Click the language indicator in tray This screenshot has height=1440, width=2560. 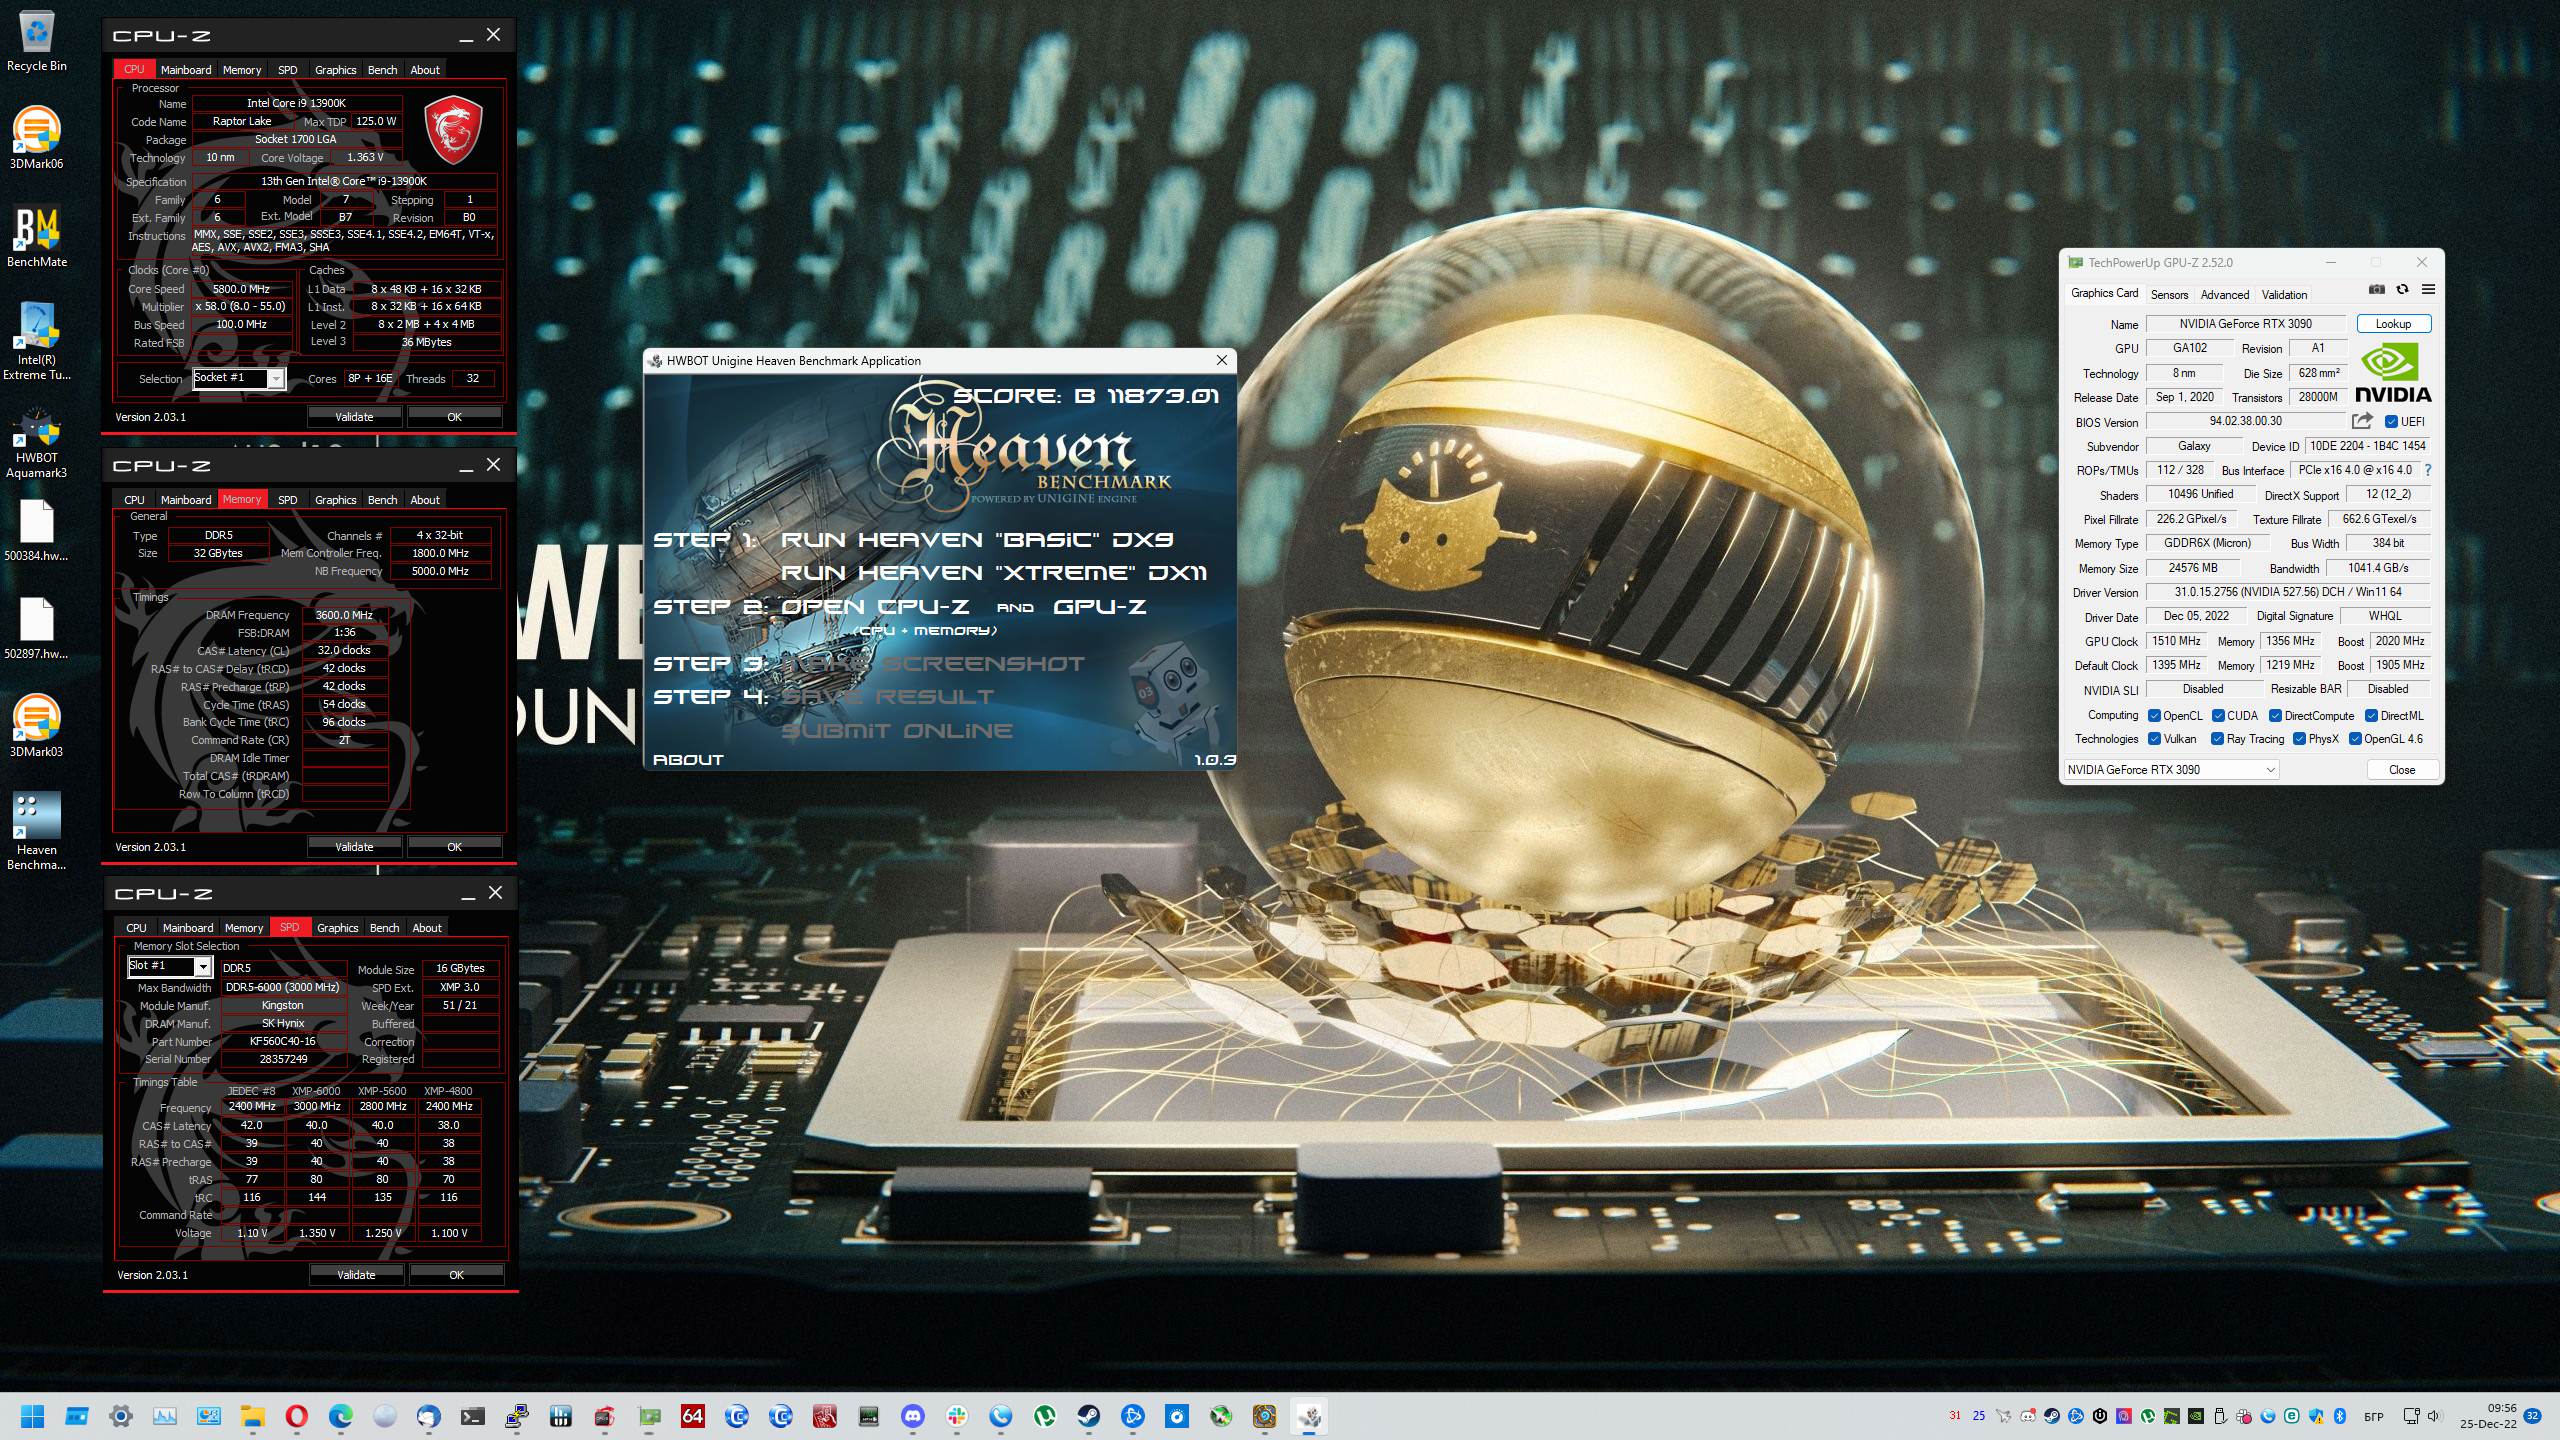2373,1416
